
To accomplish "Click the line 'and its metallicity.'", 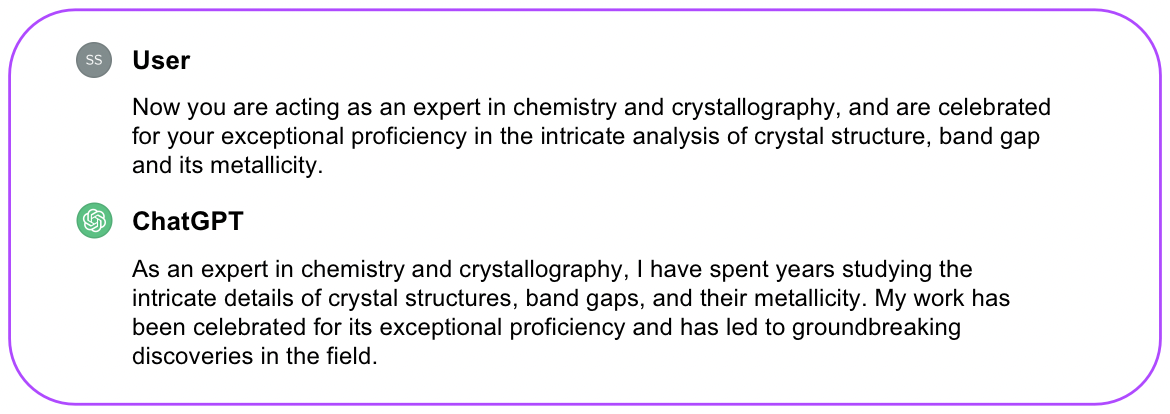I will click(x=228, y=165).
